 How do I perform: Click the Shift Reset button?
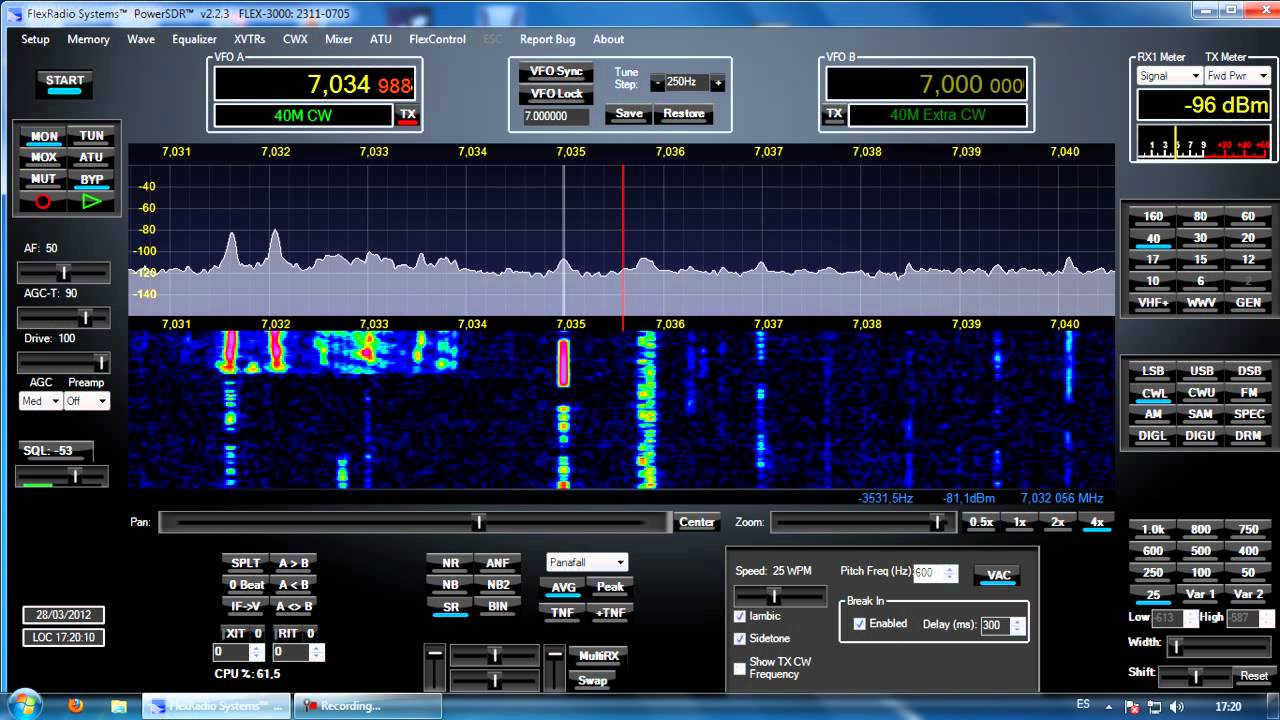point(1254,676)
